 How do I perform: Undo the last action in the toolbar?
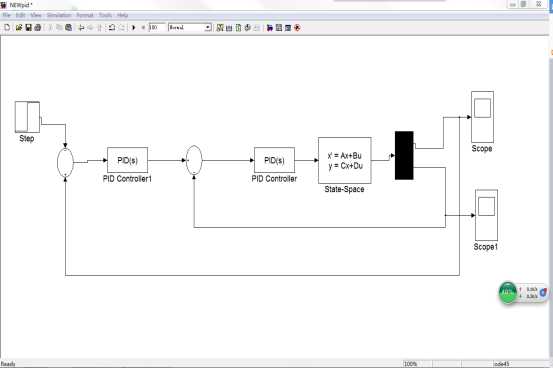pos(112,28)
